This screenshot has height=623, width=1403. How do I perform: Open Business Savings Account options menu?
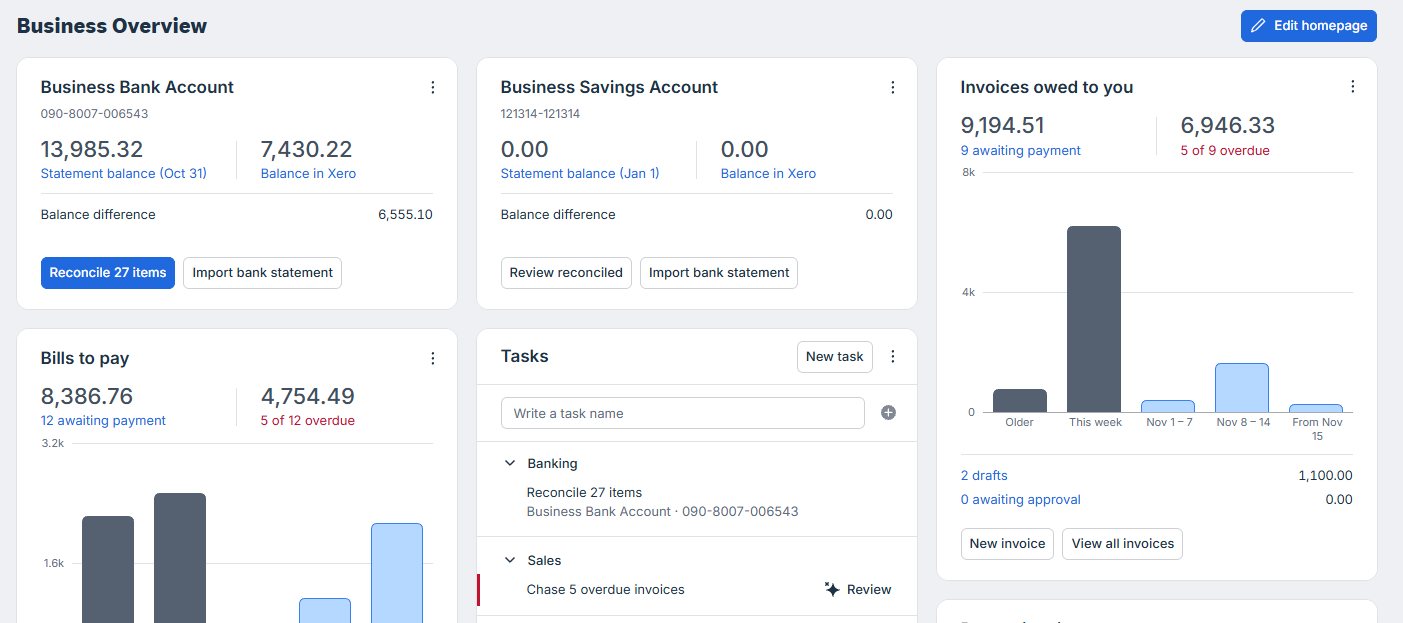[893, 87]
